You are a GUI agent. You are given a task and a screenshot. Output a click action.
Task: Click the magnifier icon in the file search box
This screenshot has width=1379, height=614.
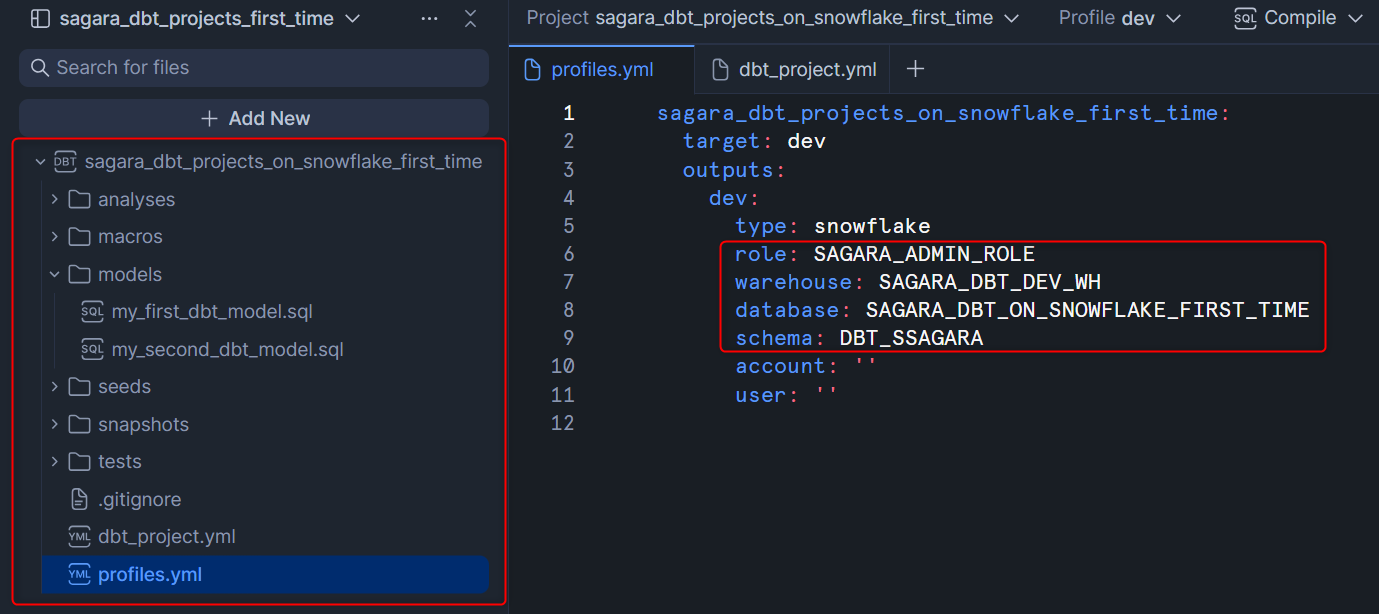point(40,68)
